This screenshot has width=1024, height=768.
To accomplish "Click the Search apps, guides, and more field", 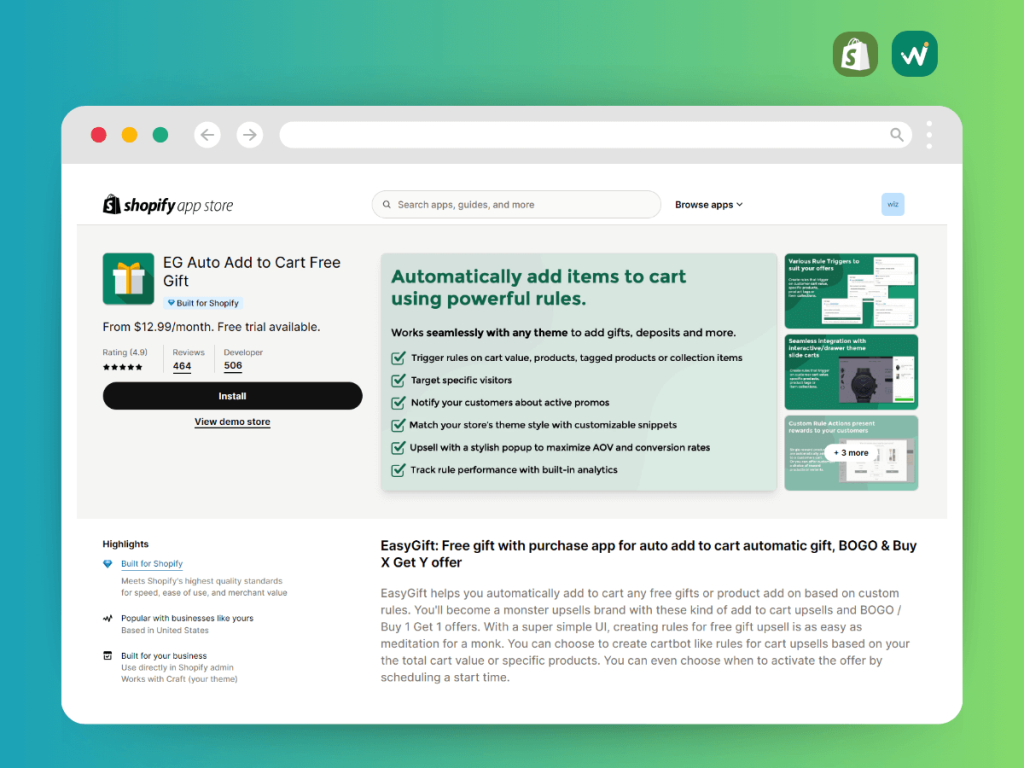I will coord(517,204).
